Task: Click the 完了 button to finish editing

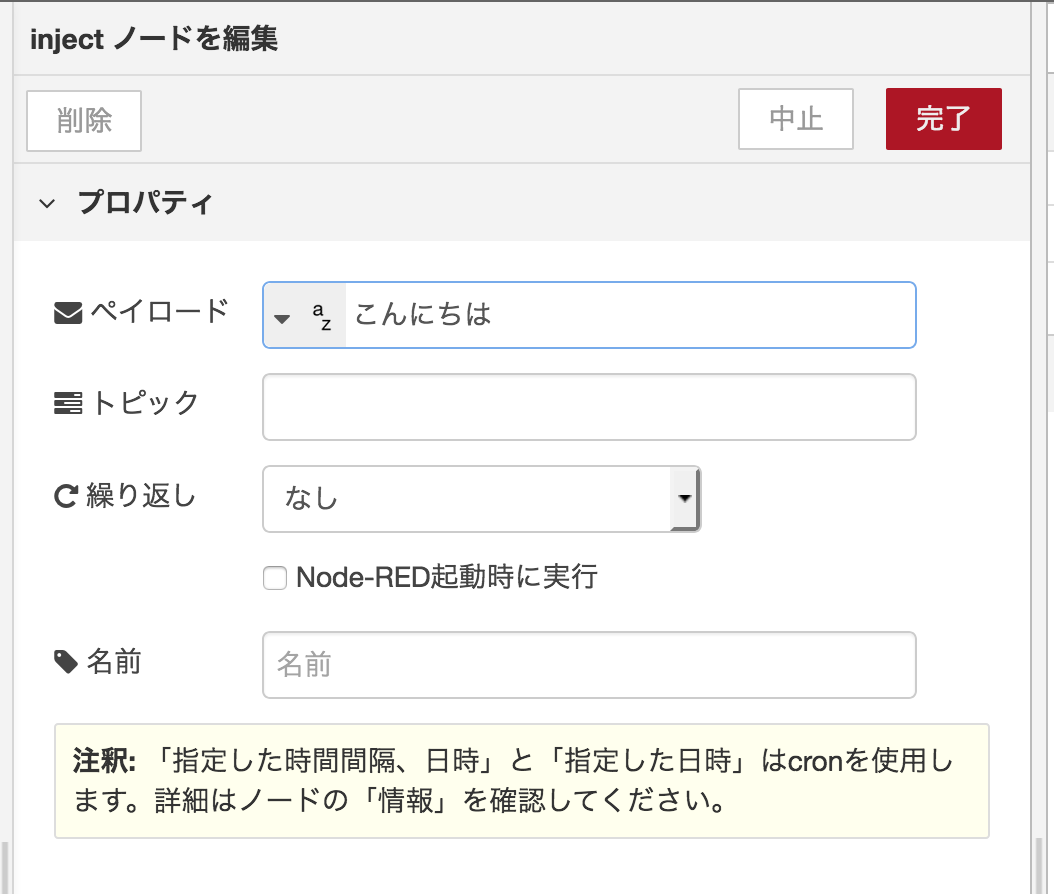Action: click(943, 118)
